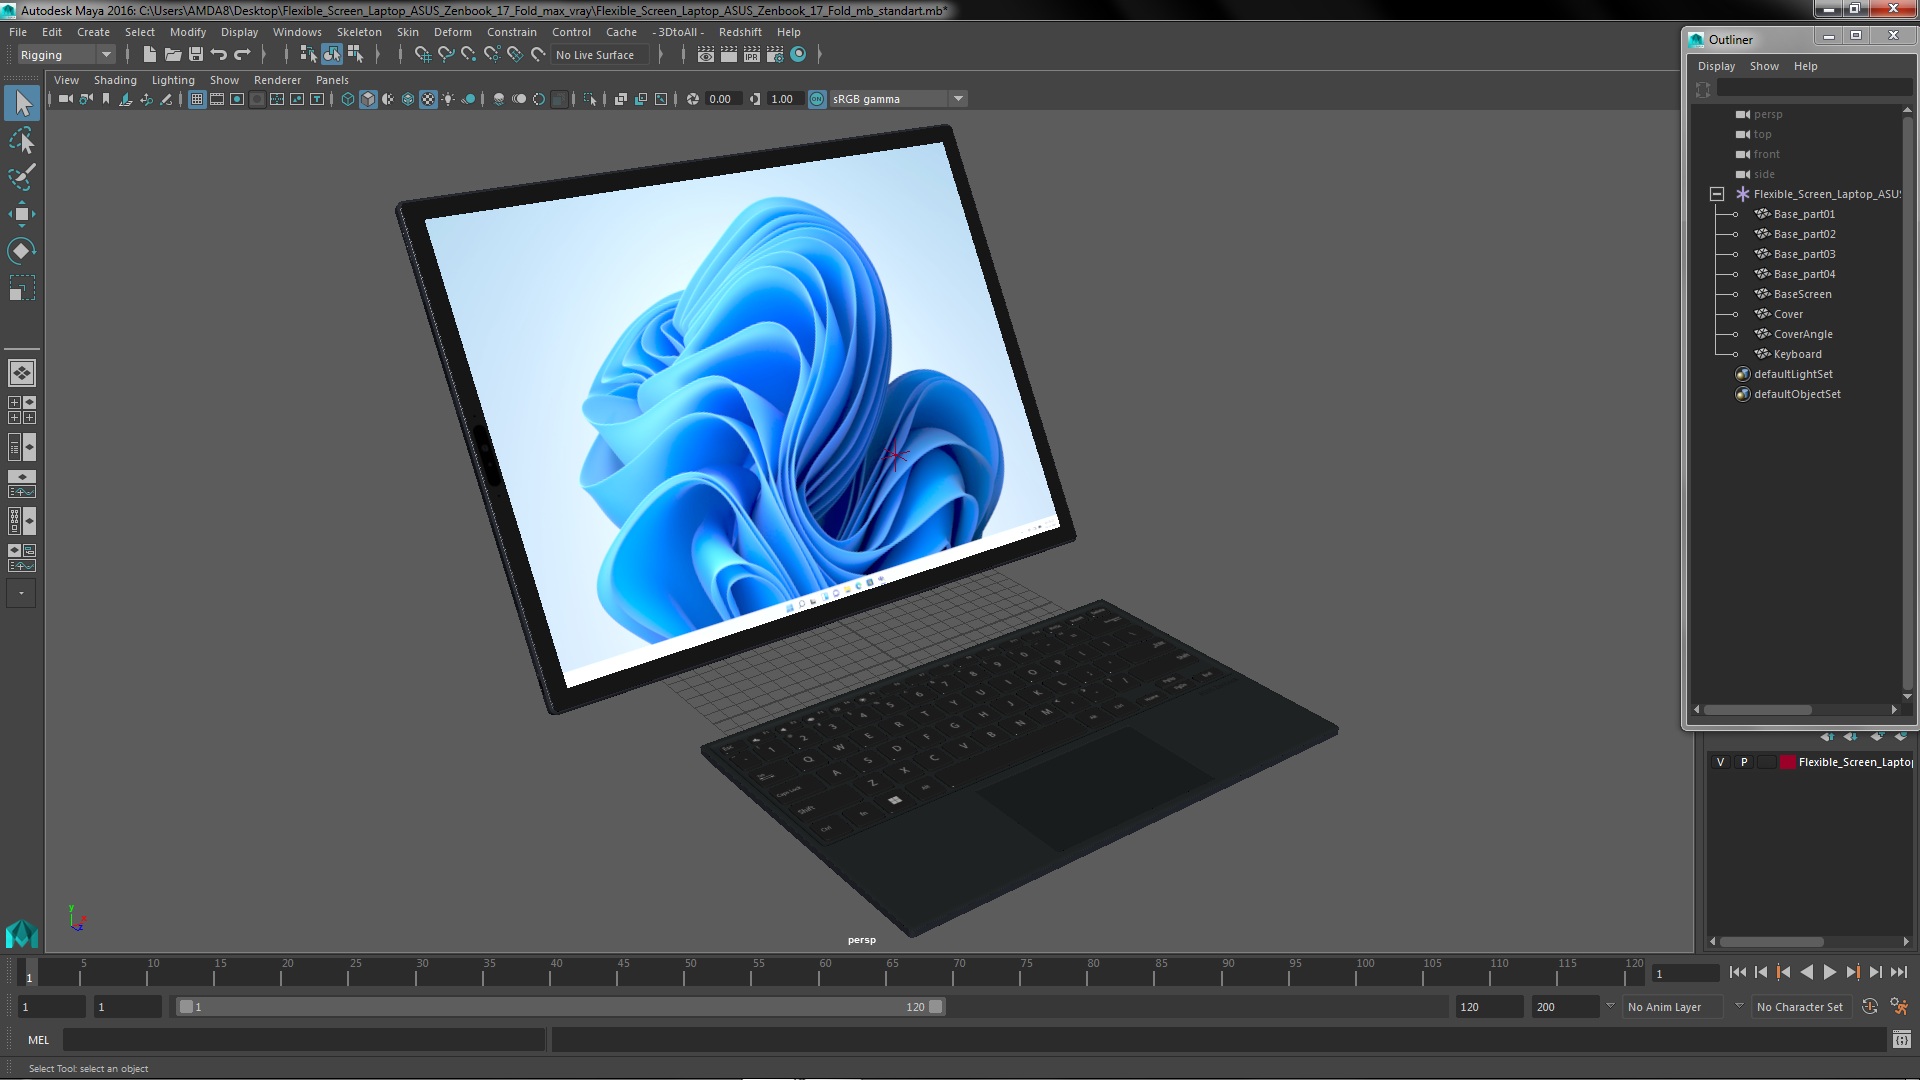This screenshot has width=1920, height=1080.
Task: Click No Live Surface field
Action: pos(600,55)
